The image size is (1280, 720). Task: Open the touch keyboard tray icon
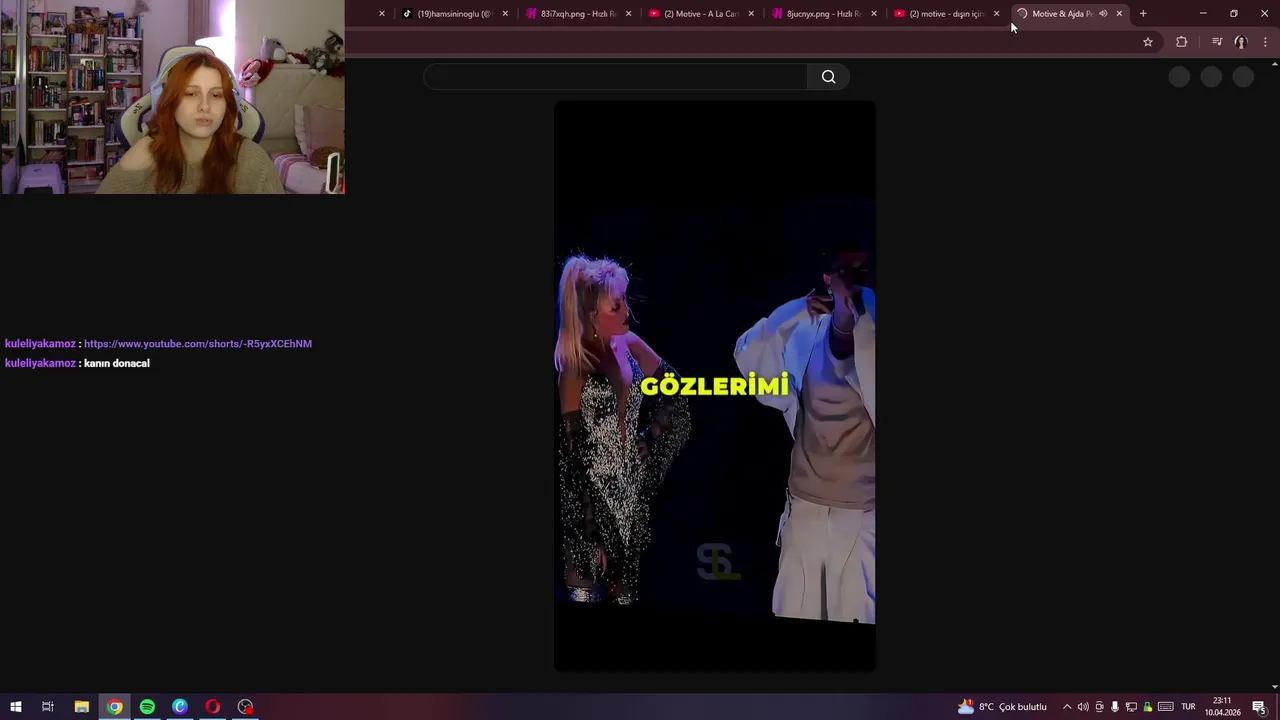click(1166, 707)
